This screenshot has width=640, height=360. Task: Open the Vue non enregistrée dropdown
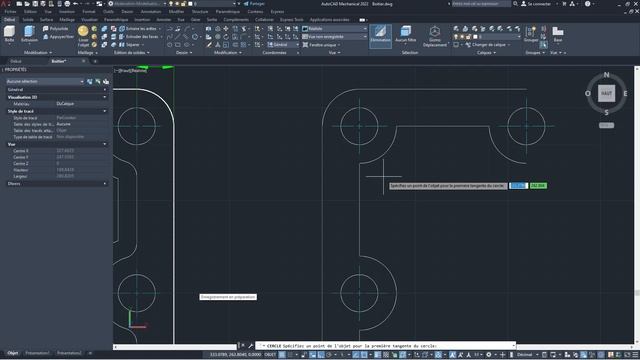coord(335,37)
